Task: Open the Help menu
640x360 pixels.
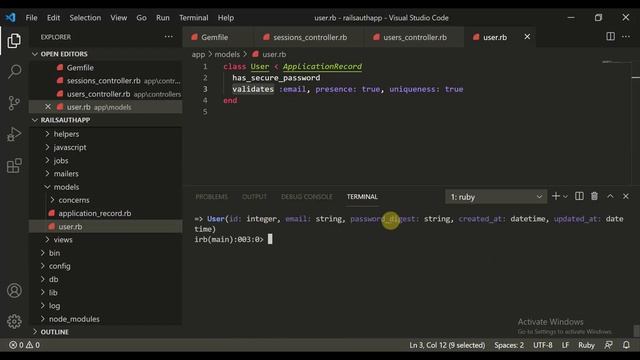Action: 225,18
